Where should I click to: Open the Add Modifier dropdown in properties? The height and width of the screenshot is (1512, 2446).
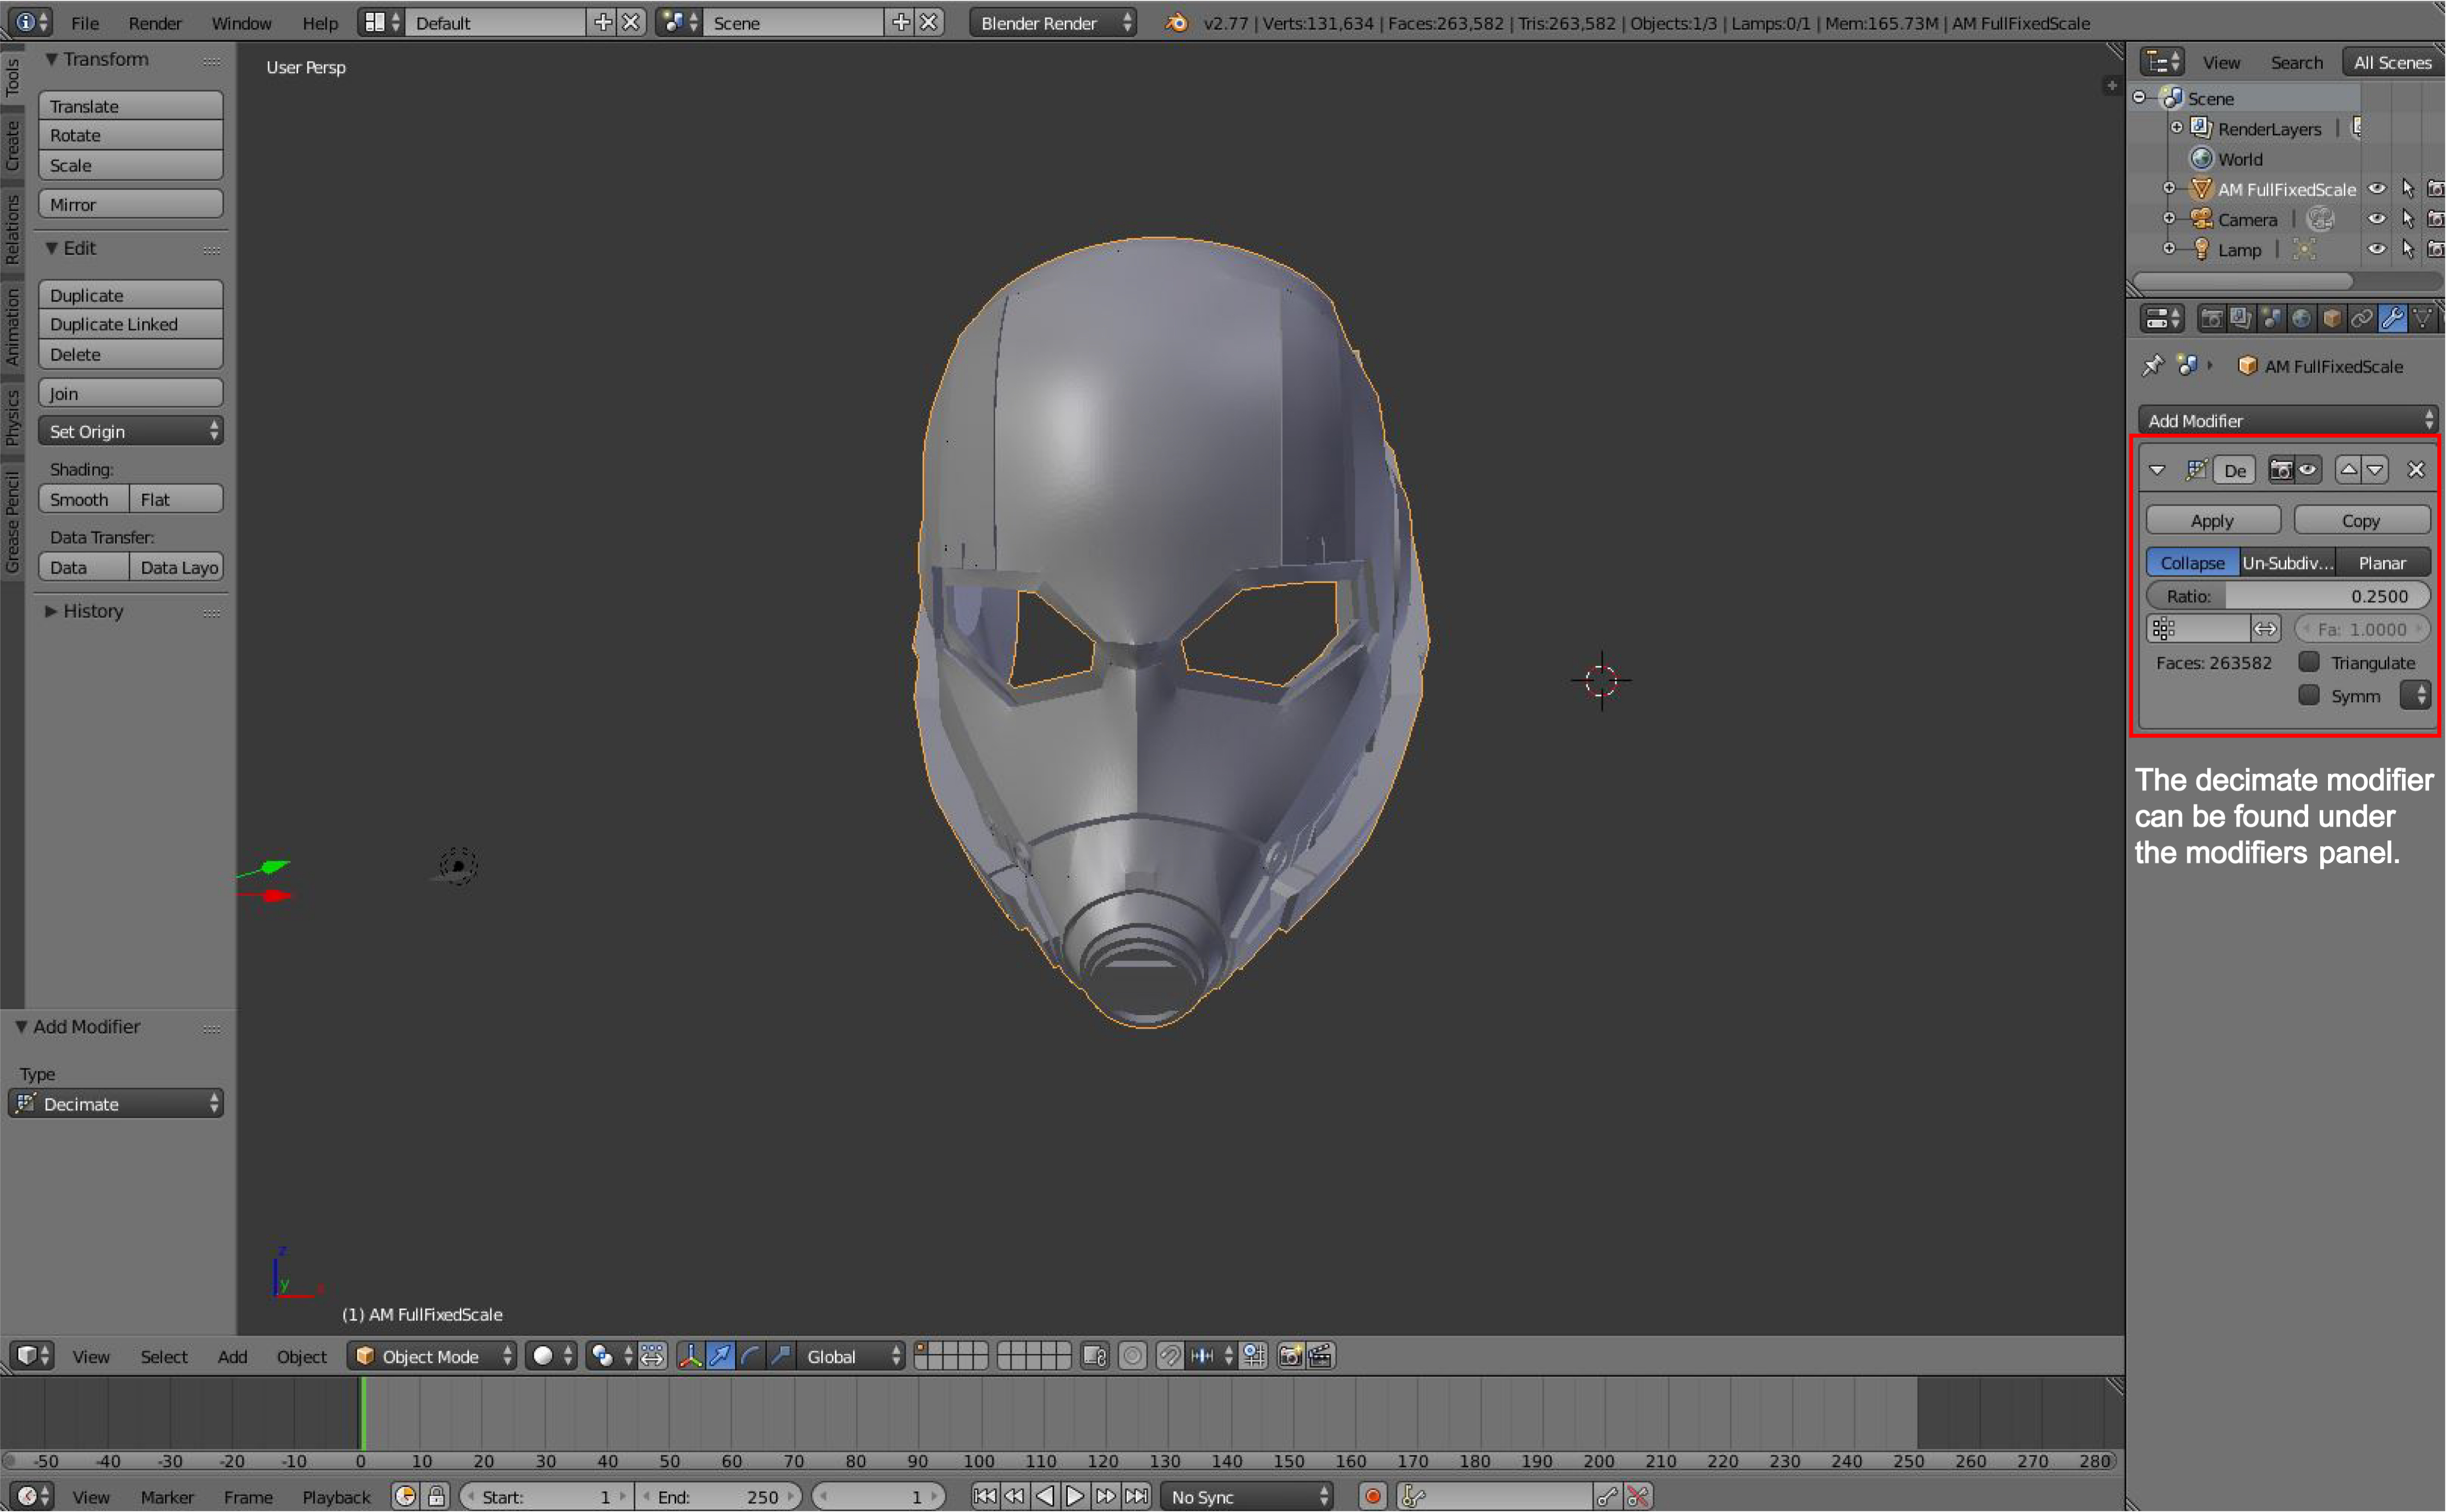click(x=2288, y=420)
